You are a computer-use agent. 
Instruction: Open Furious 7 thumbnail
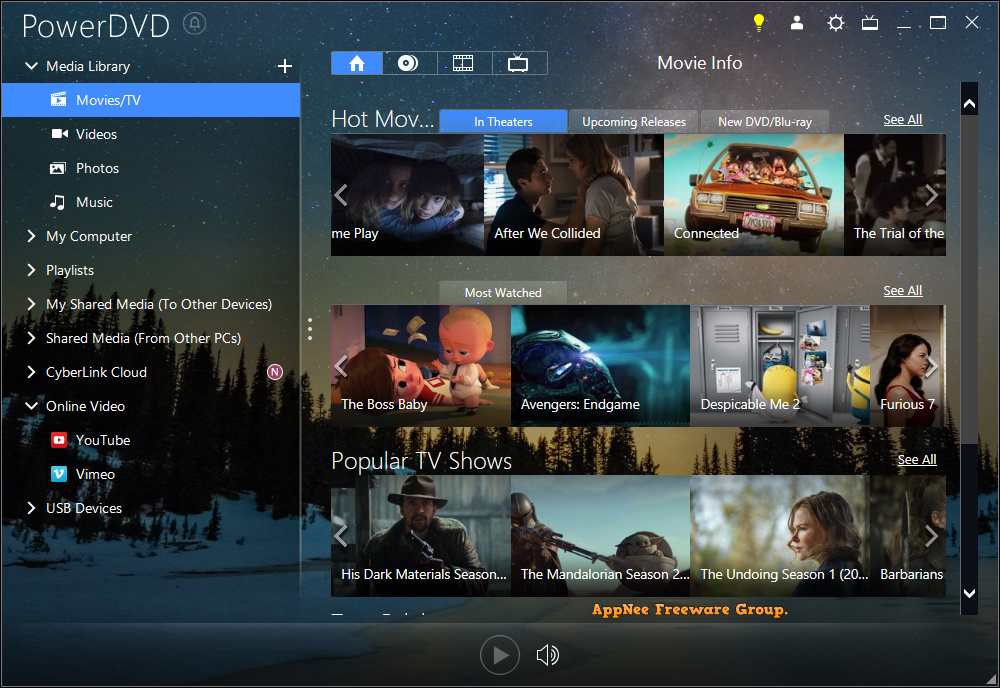click(x=908, y=365)
